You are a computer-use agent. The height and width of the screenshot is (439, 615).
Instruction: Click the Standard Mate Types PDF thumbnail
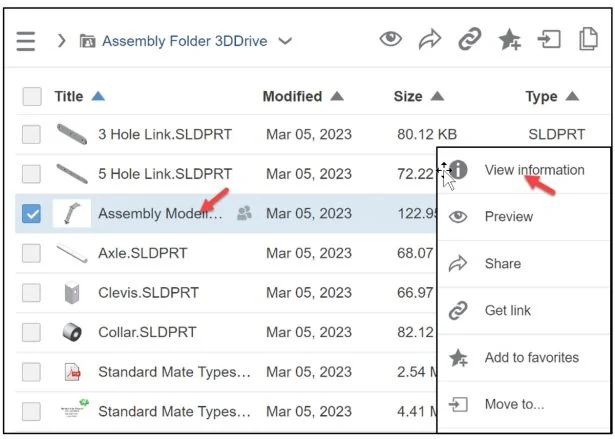[x=72, y=373]
